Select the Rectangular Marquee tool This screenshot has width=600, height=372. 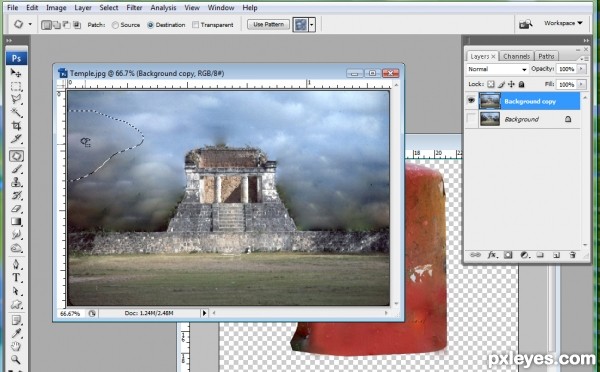tap(16, 86)
